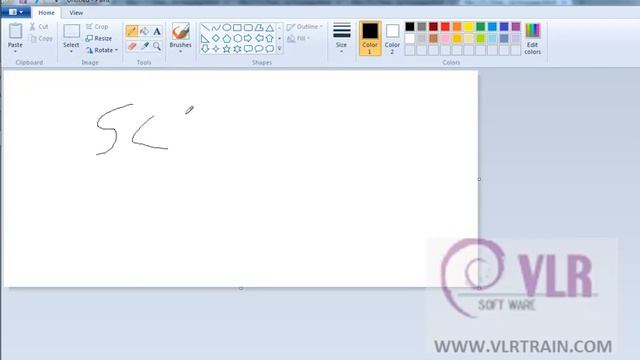Screen dimensions: 640x360
Task: Select the Text tool (letter A)
Action: click(x=157, y=31)
